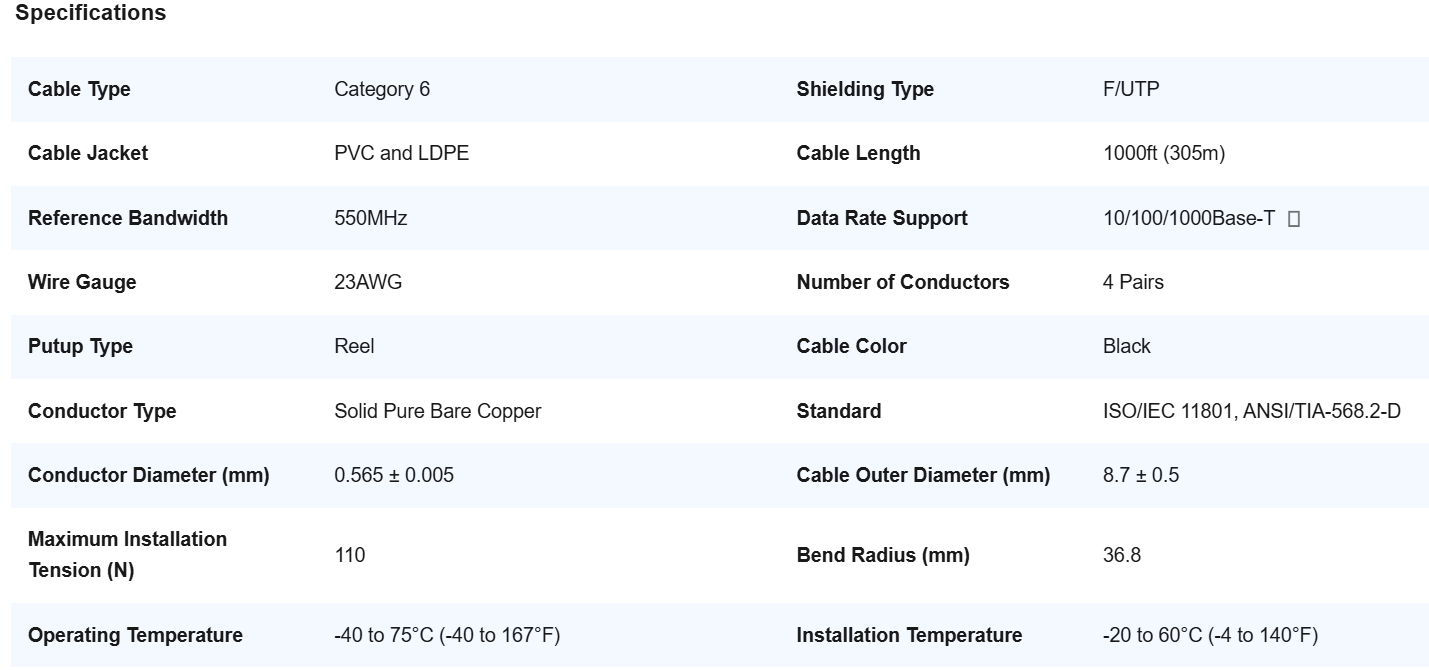This screenshot has height=670, width=1429.
Task: Click the 8.7 ± 0.5 outer diameter
Action: pos(1140,475)
